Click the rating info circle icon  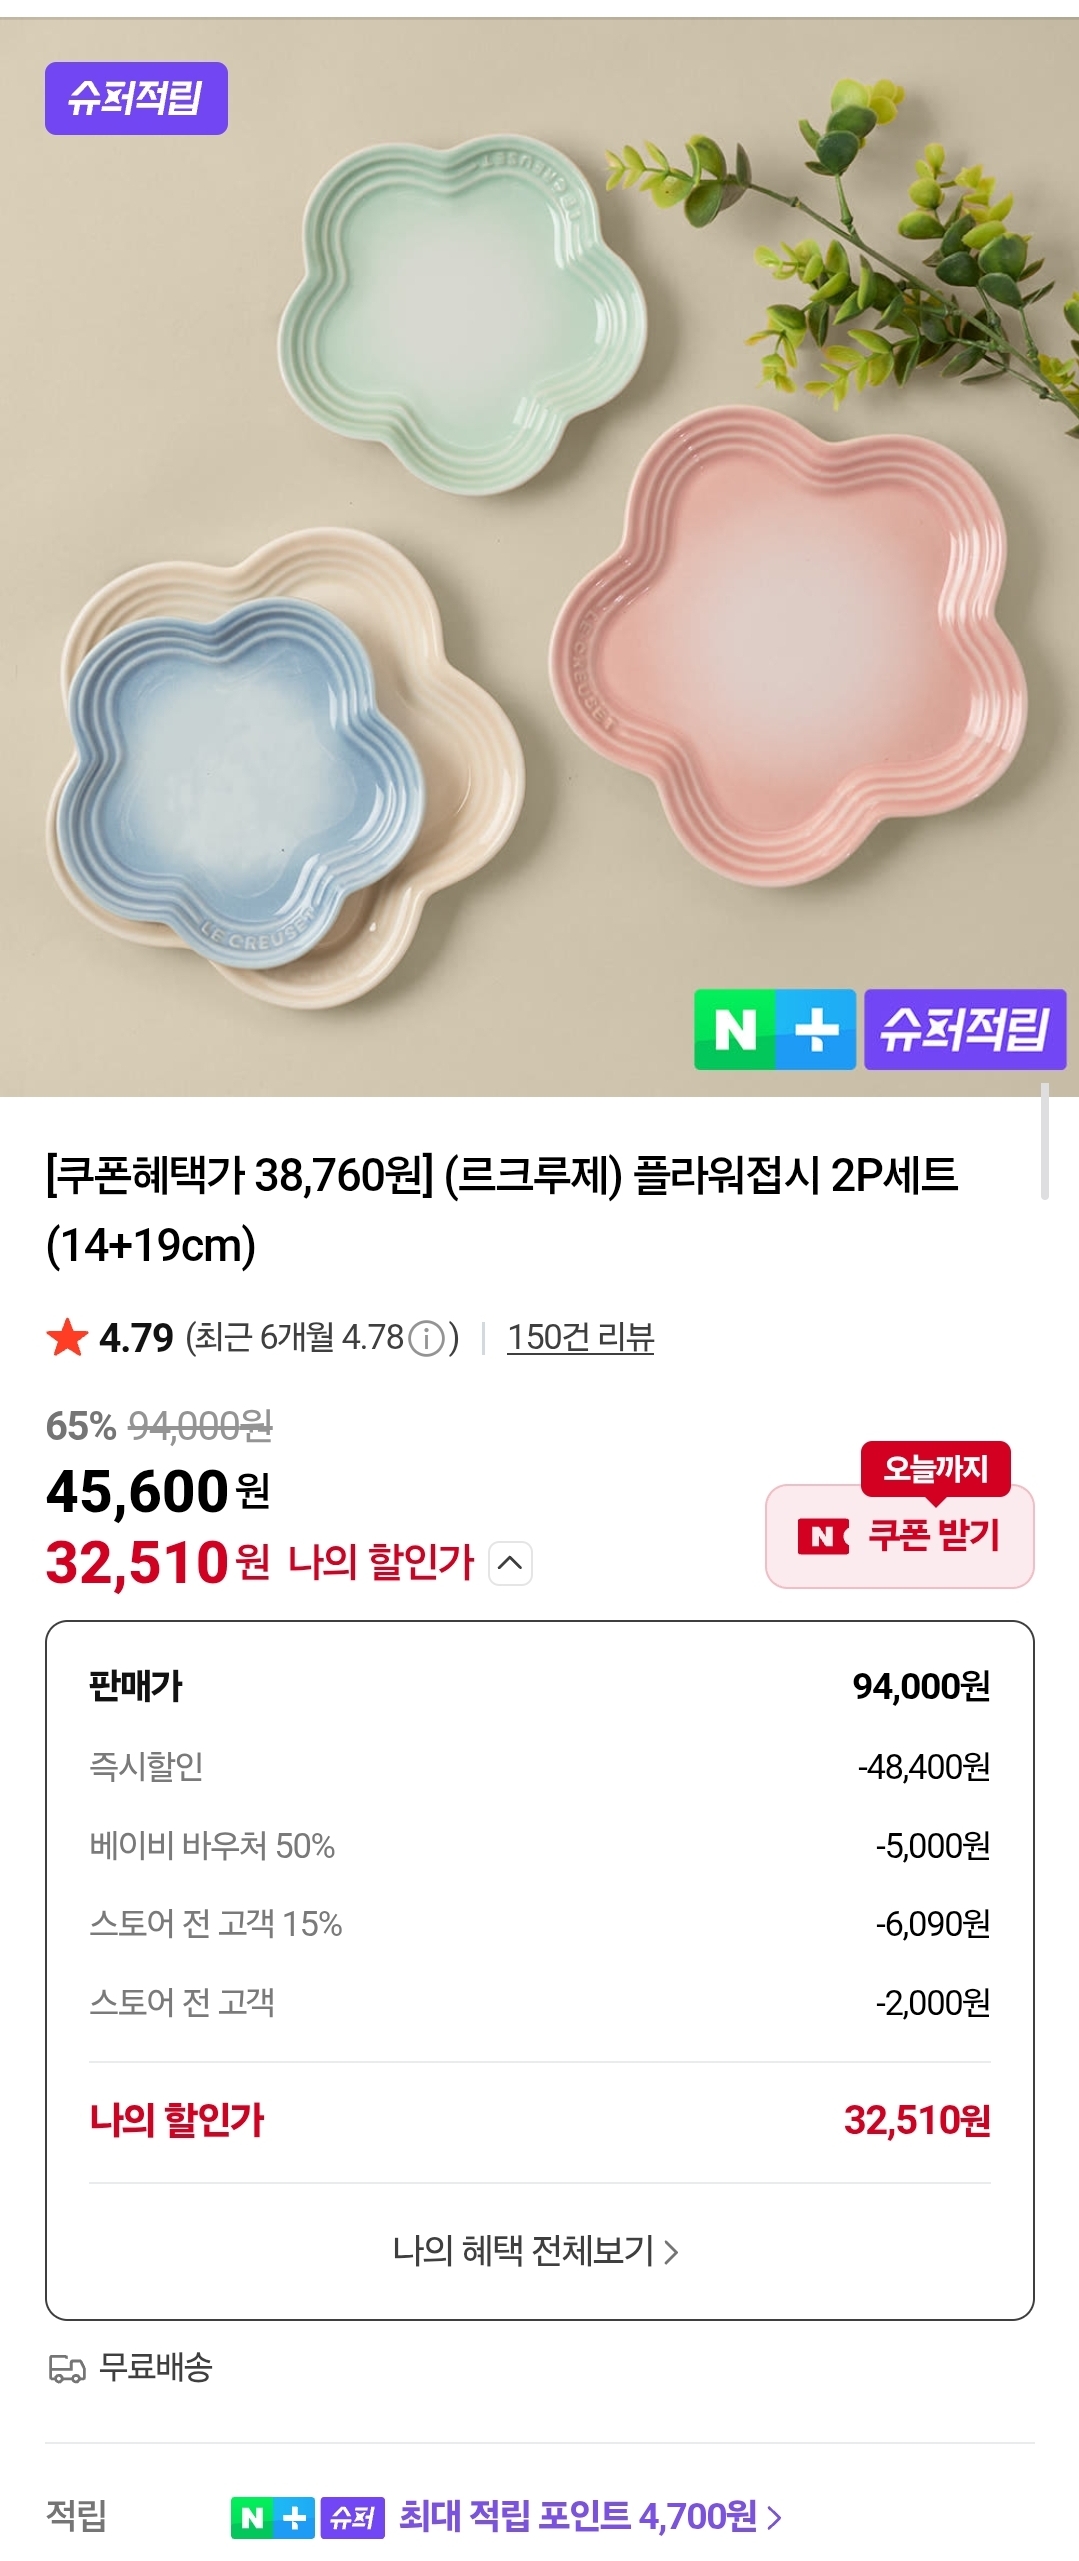click(x=427, y=1338)
